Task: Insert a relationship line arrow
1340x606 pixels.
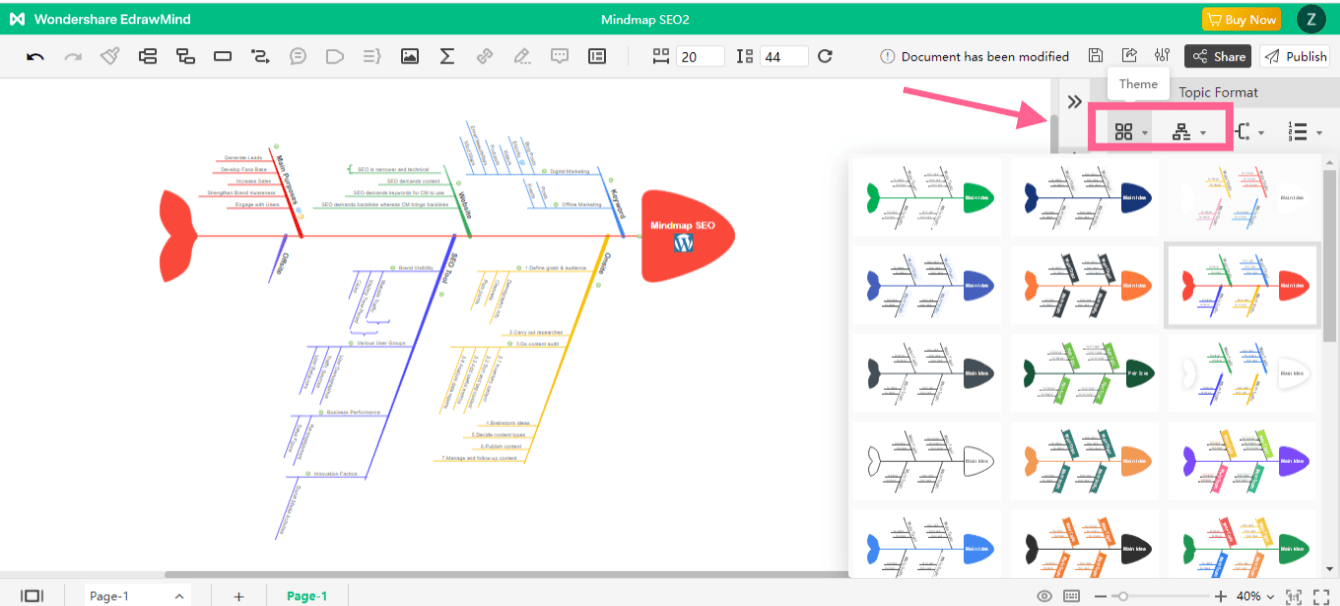Action: pos(260,57)
